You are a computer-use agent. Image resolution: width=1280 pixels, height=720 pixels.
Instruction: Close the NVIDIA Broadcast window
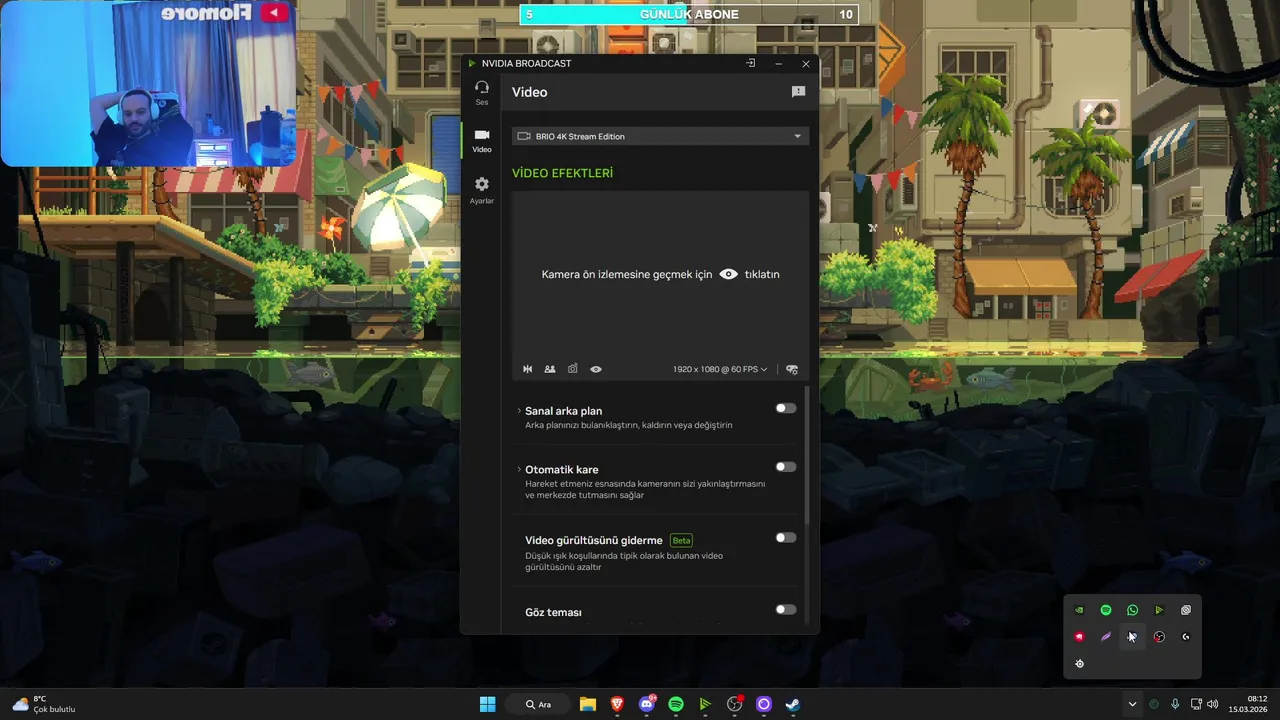(806, 63)
